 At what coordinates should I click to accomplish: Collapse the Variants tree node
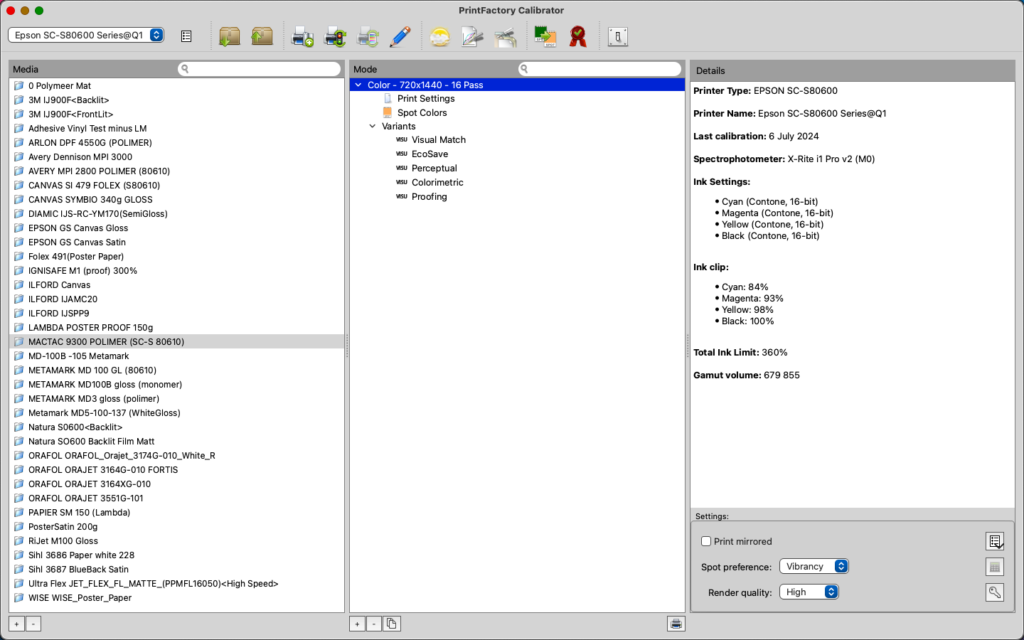click(372, 126)
